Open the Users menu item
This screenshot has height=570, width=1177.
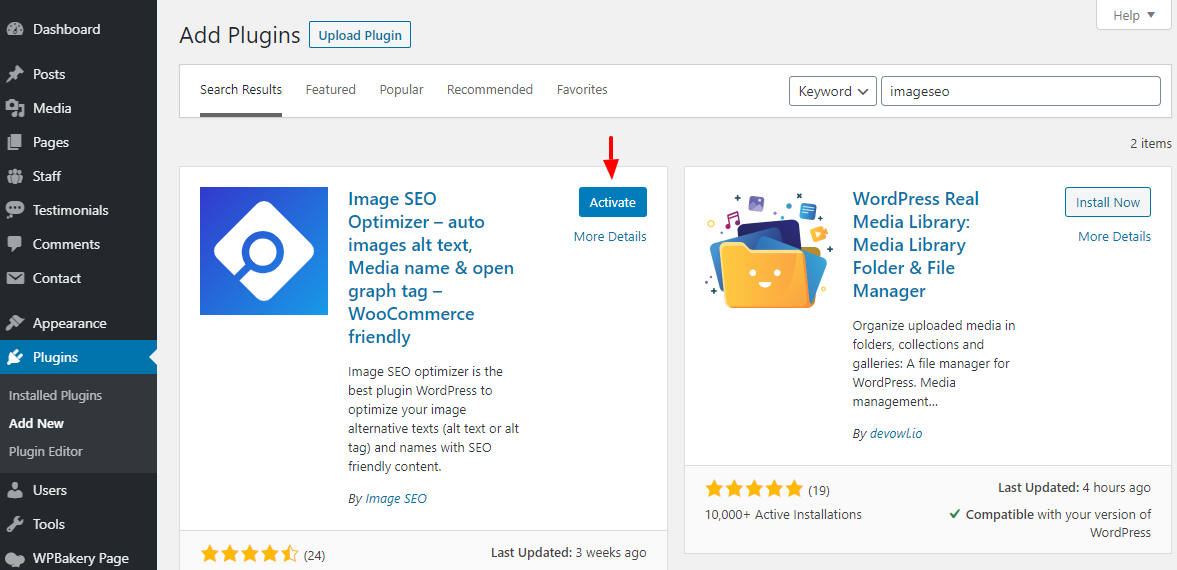(50, 490)
